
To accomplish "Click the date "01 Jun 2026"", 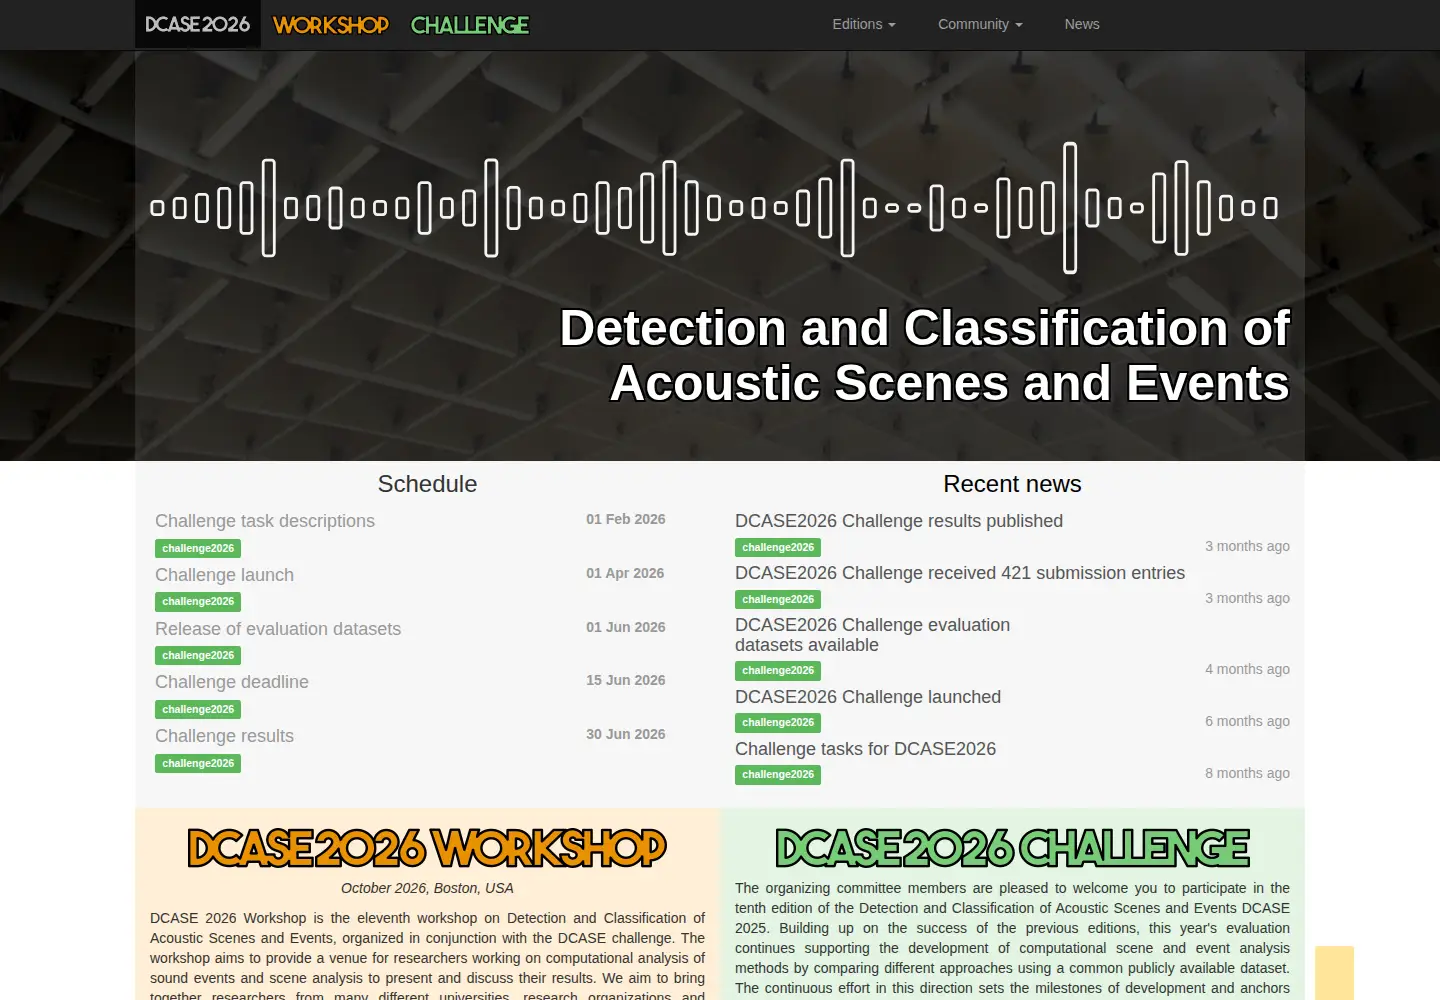I will coord(626,627).
